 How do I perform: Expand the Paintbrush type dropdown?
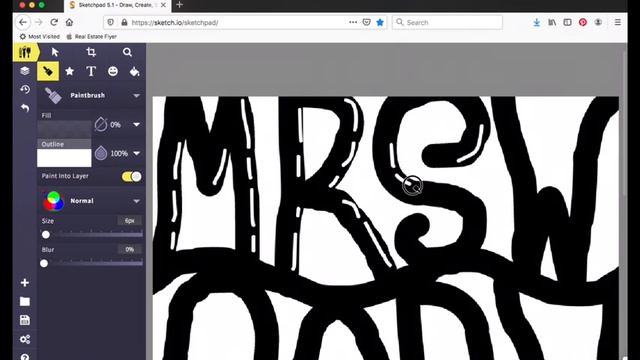[136, 96]
